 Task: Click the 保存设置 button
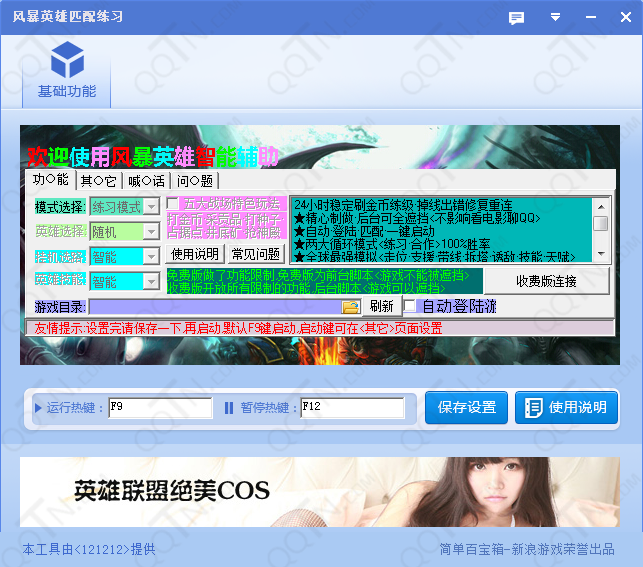coord(467,407)
